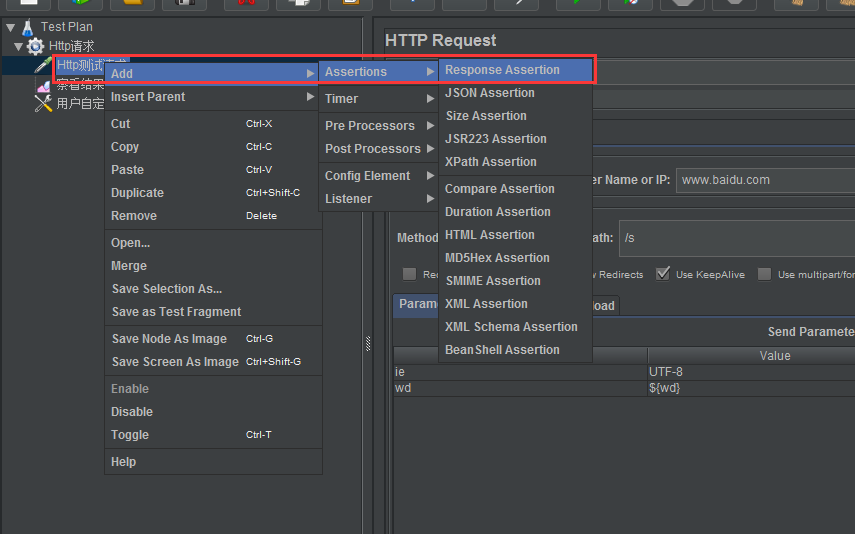Open the Insert Parent submenu
Image resolution: width=855 pixels, height=534 pixels.
(x=212, y=97)
